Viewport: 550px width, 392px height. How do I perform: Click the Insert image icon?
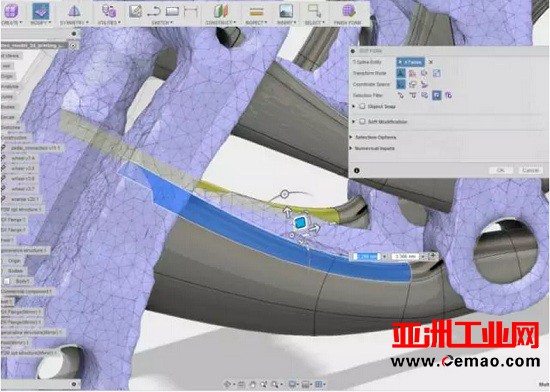286,11
